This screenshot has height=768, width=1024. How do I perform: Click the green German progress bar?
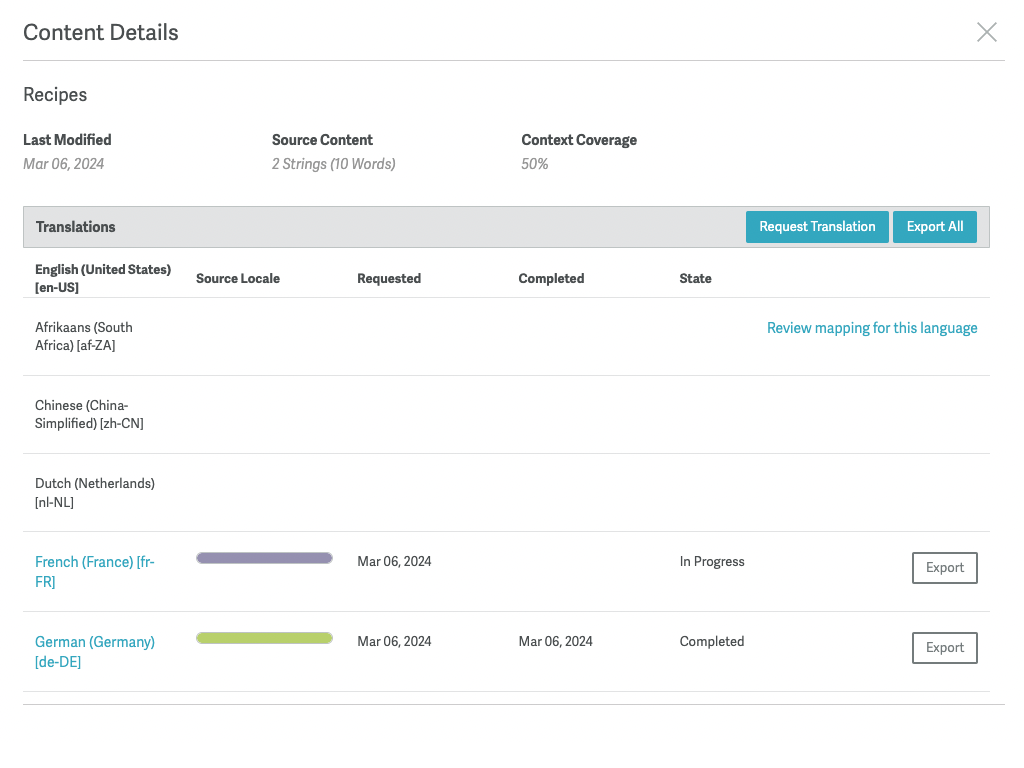264,638
